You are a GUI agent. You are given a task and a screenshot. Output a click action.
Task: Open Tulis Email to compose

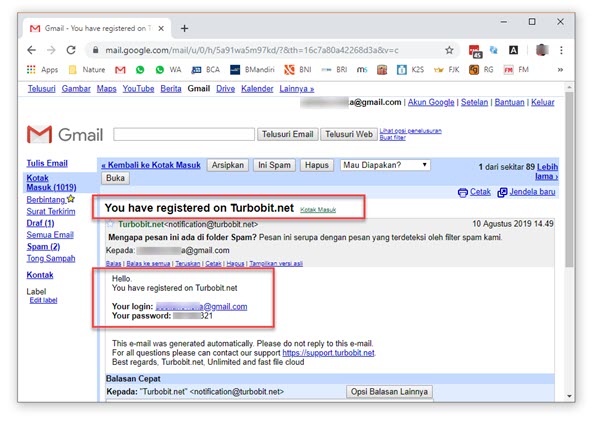47,163
